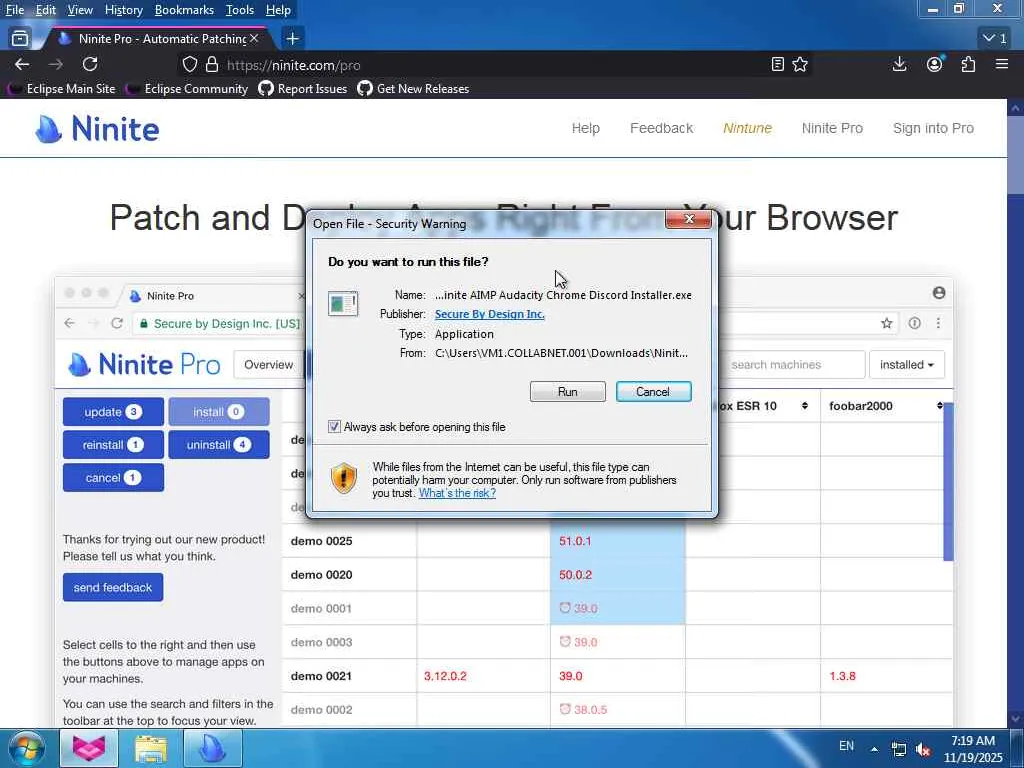Screen dimensions: 1024x768
Task: Open the Bookmarks menu
Action: 184,10
